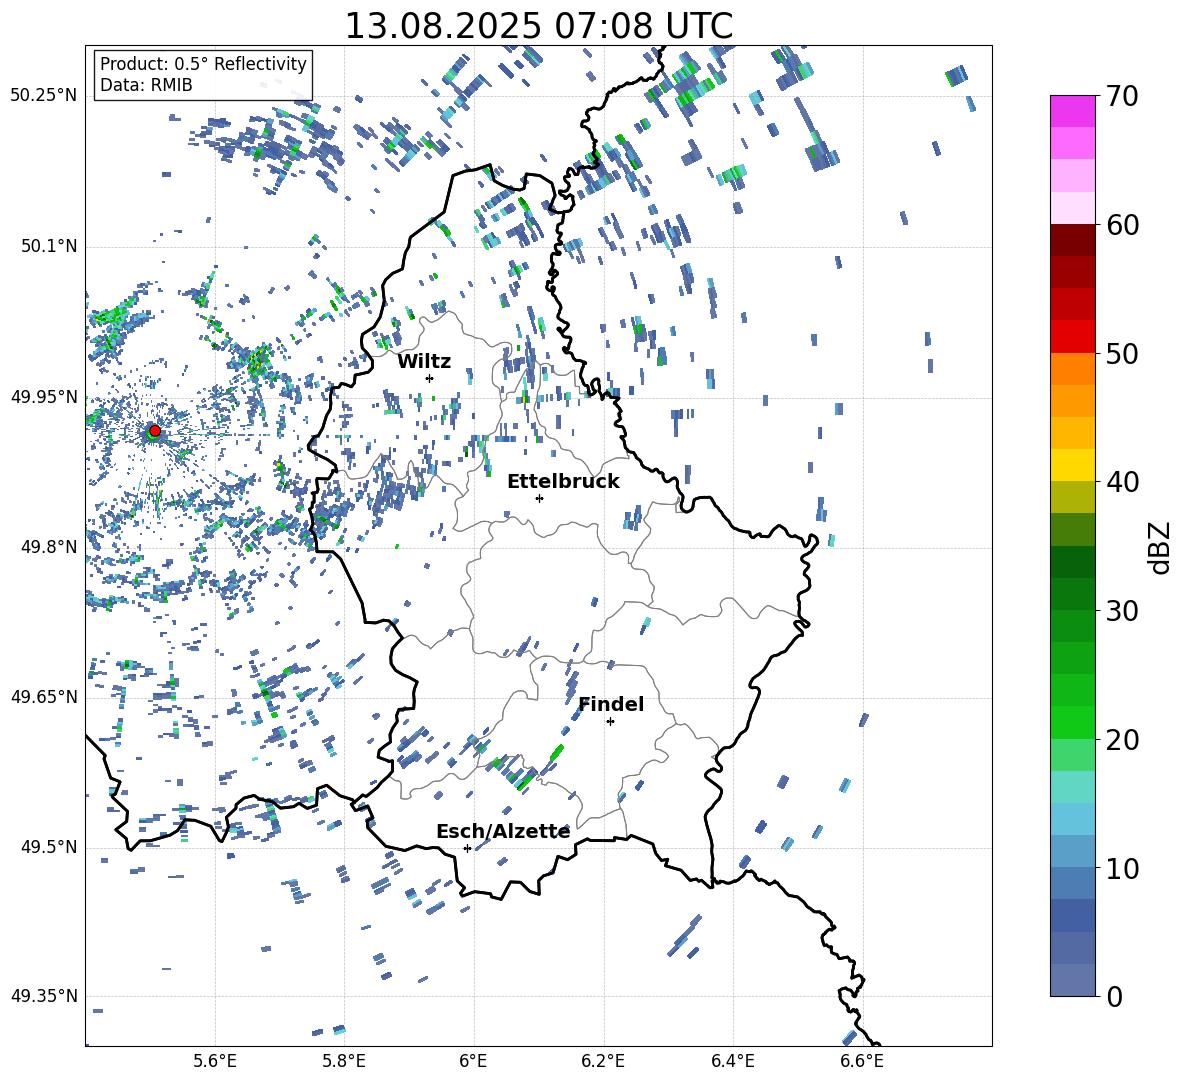The width and height of the screenshot is (1184, 1081).
Task: Click the 6.6°E longitude label
Action: point(862,1061)
